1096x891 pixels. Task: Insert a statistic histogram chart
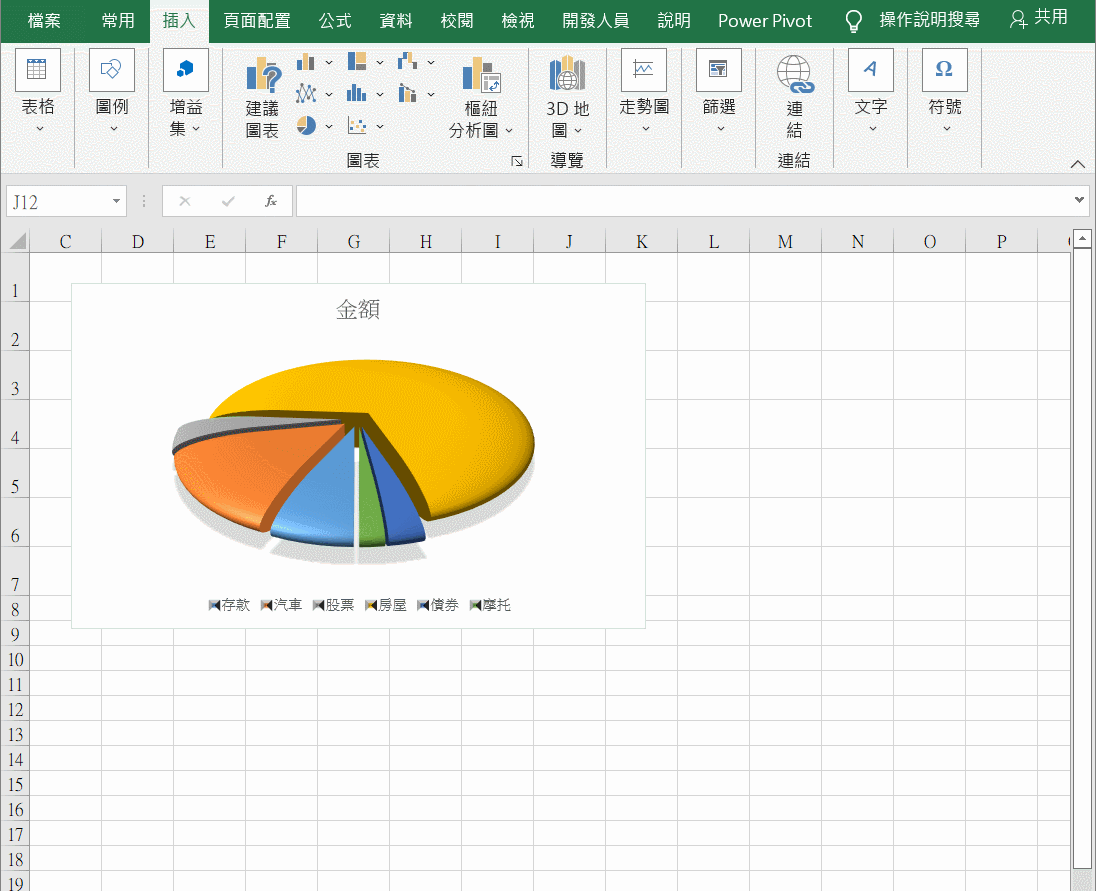356,93
